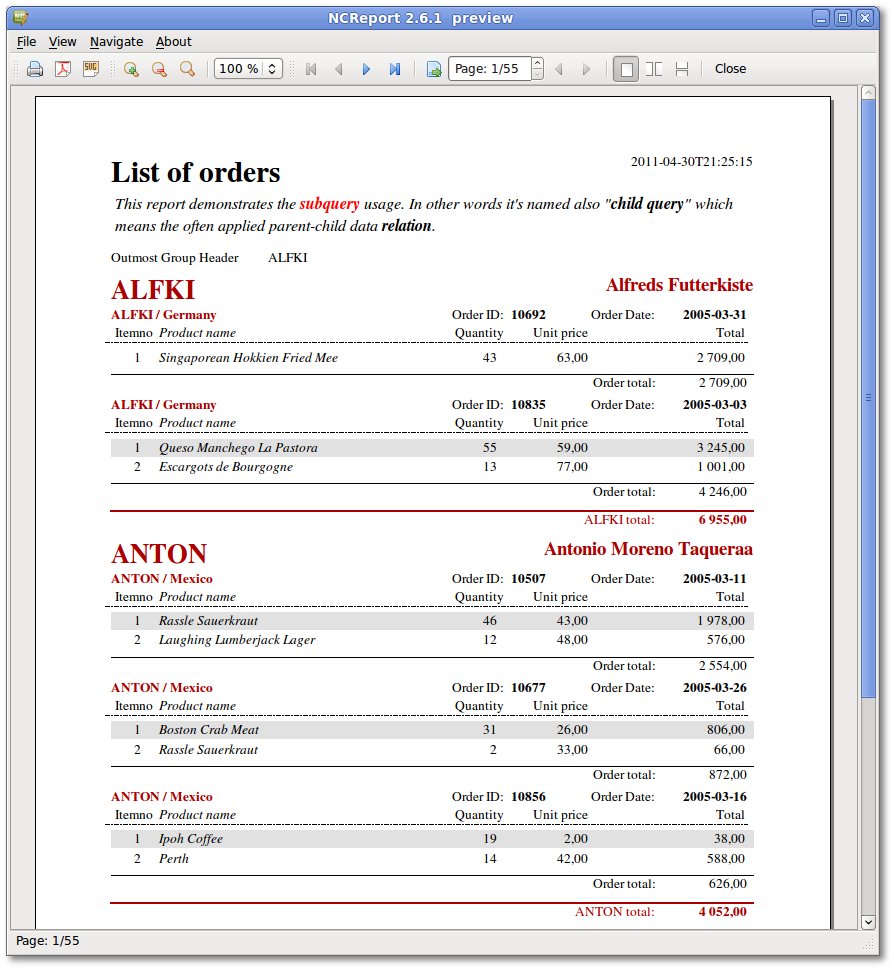Click grayed right arrow after page field

(587, 69)
